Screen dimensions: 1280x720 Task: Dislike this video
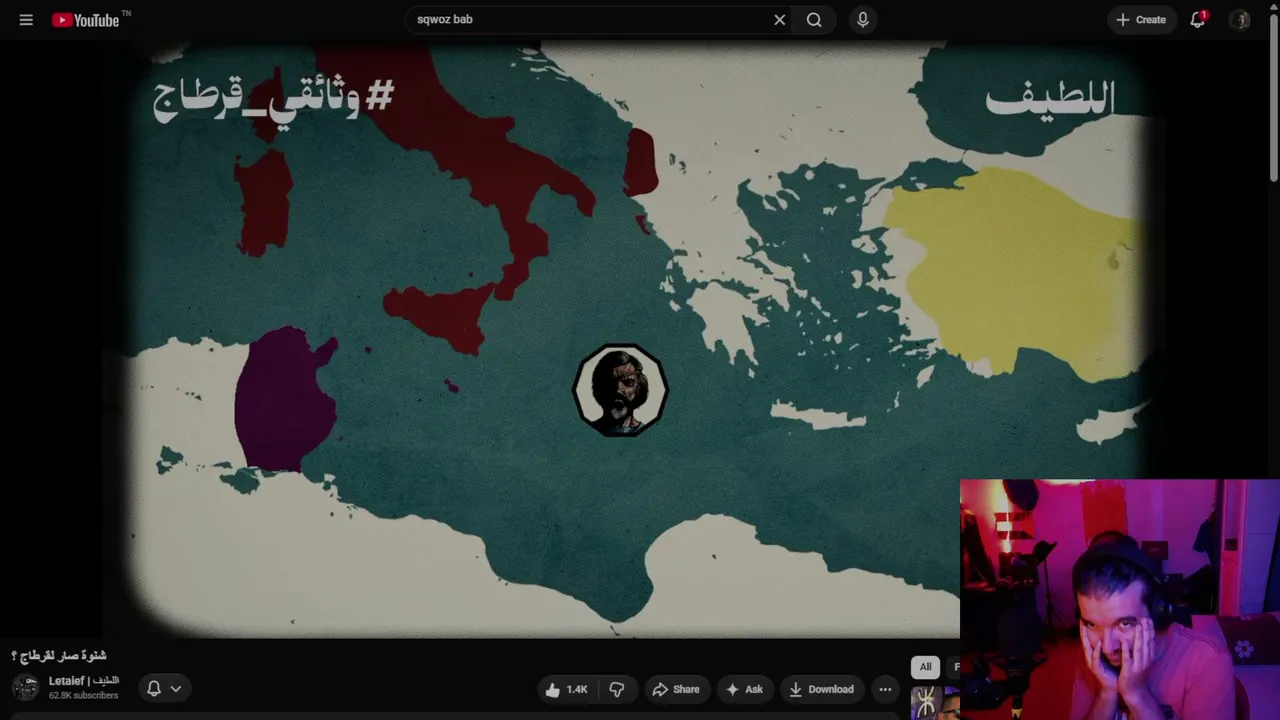[617, 689]
